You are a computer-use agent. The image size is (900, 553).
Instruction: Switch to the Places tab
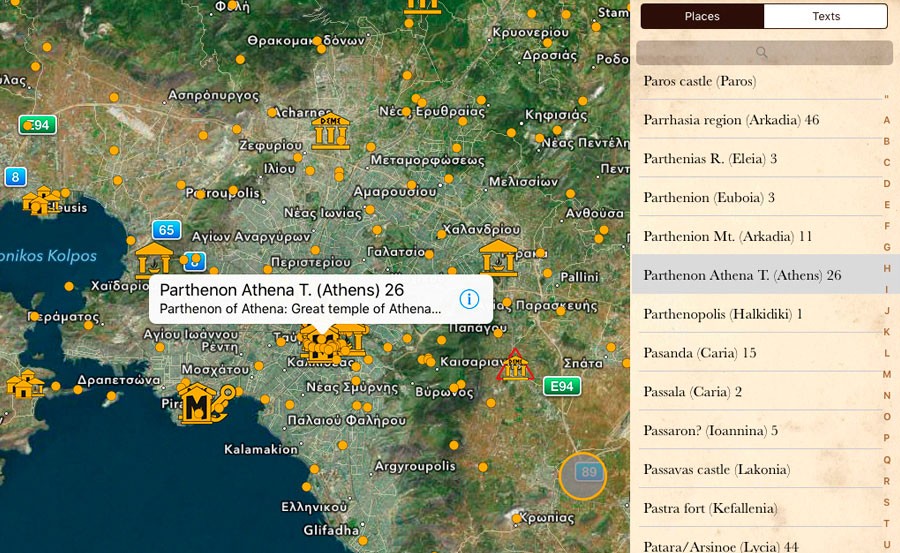[702, 16]
